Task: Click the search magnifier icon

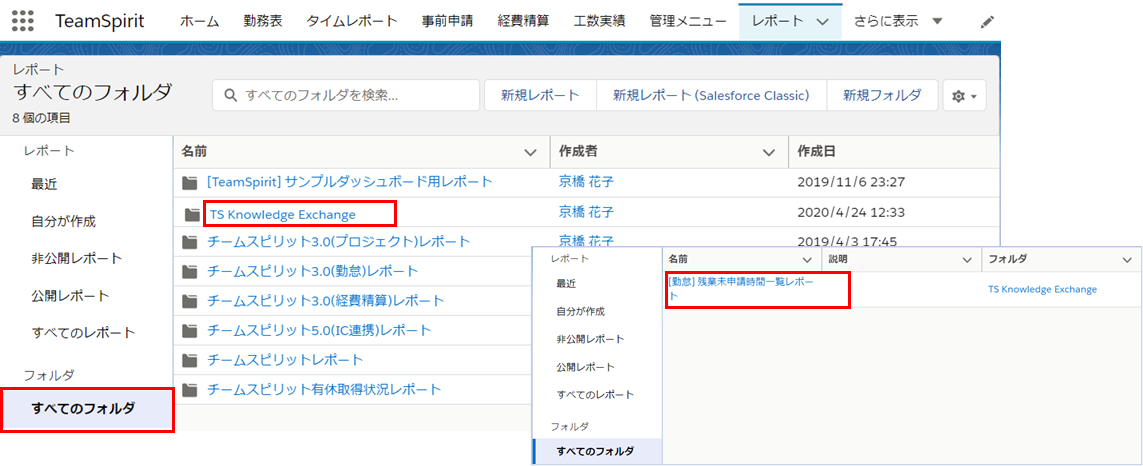Action: point(230,96)
